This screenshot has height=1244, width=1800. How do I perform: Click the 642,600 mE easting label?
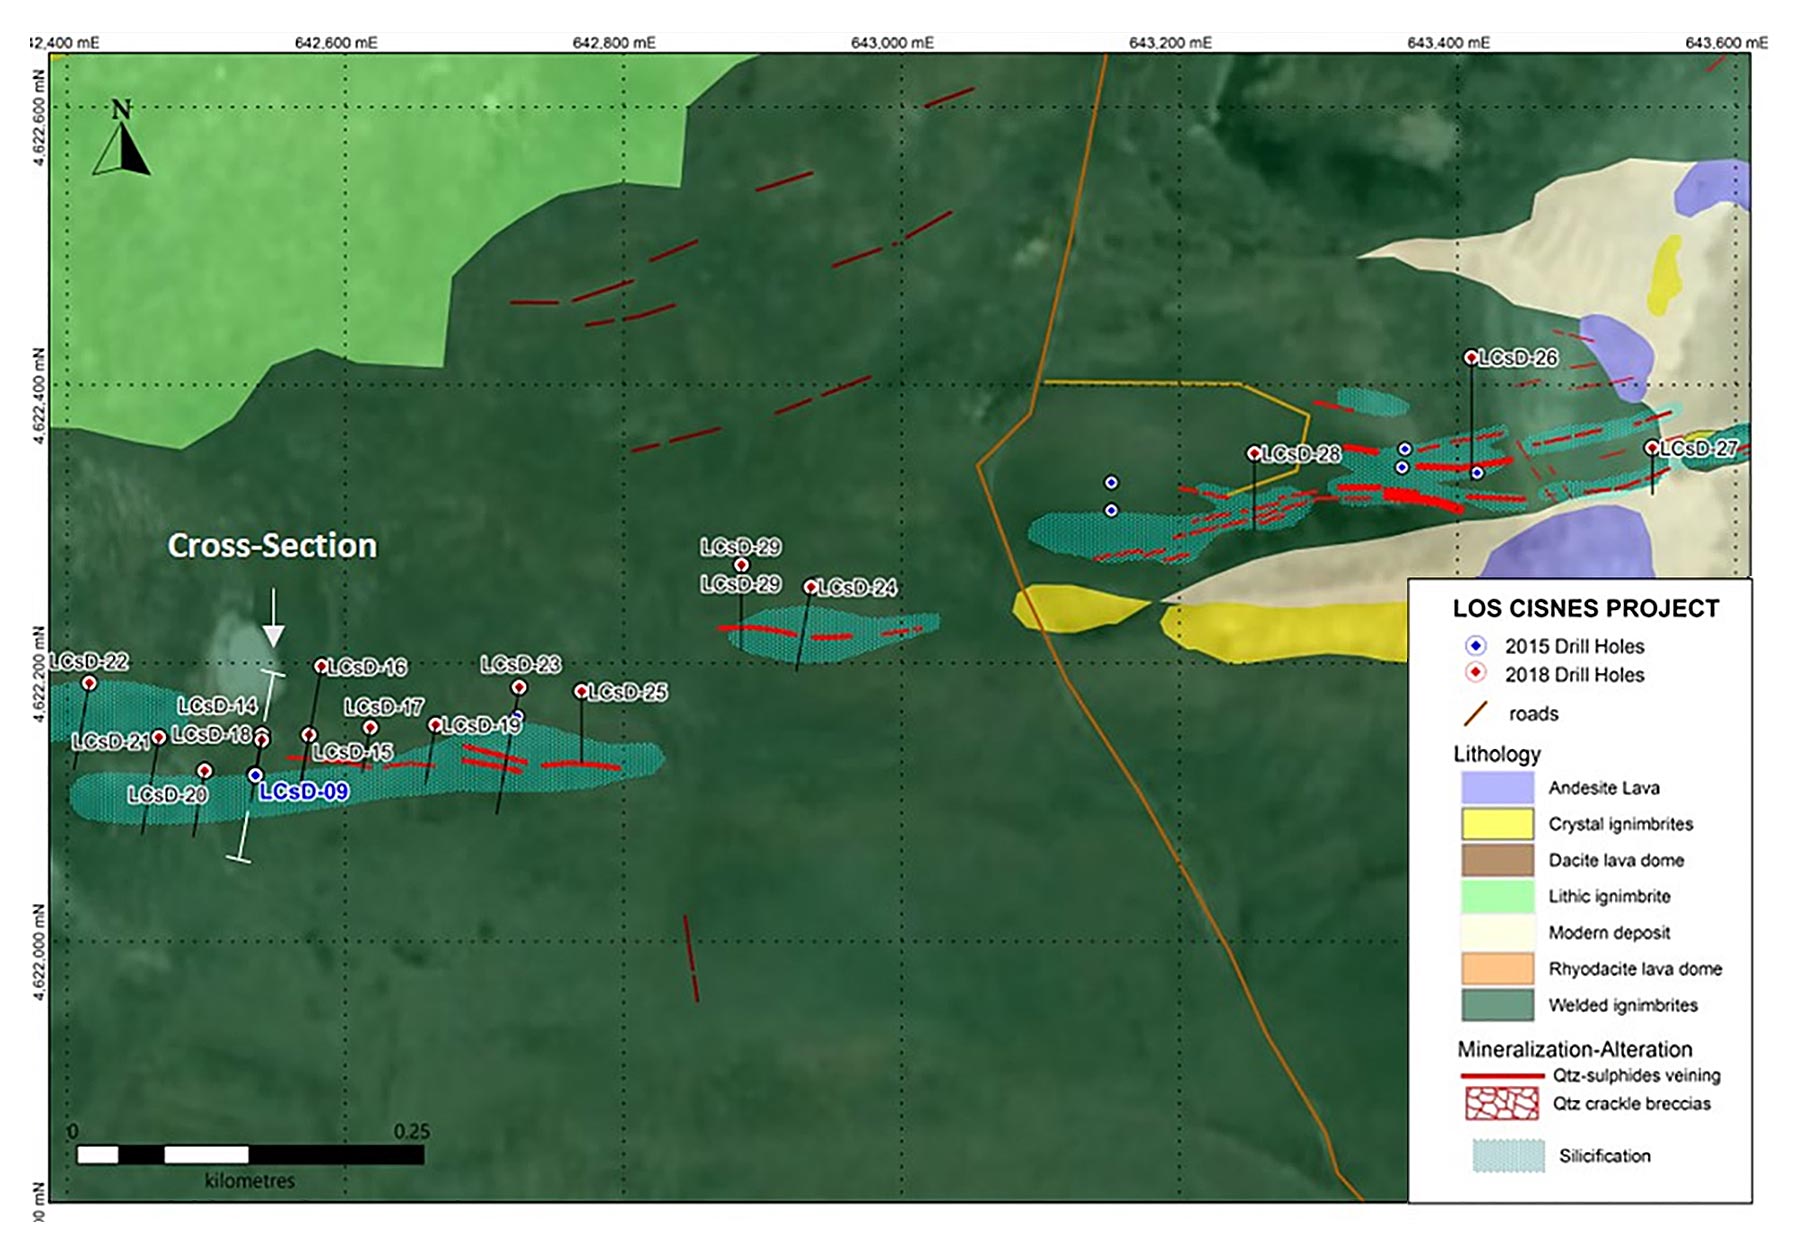click(336, 42)
